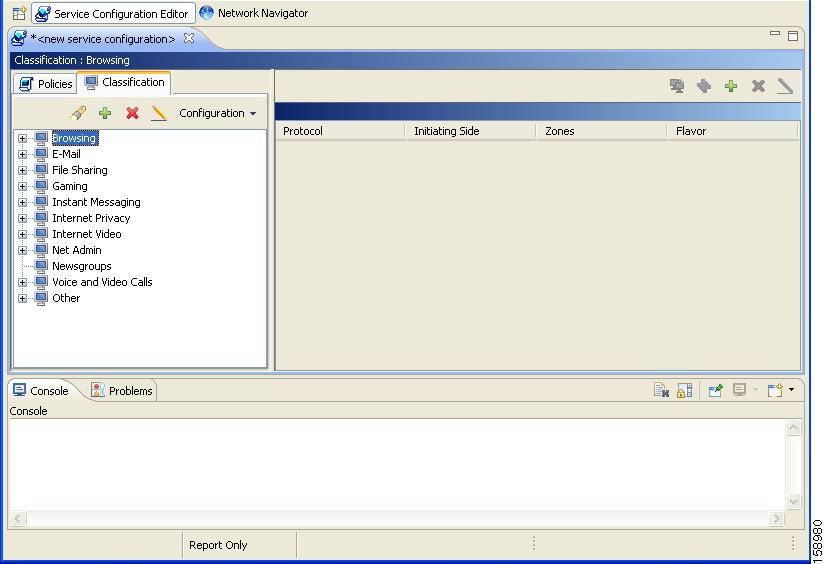Click the key-shaped icon in service toolbar
The image size is (827, 564).
pos(78,113)
